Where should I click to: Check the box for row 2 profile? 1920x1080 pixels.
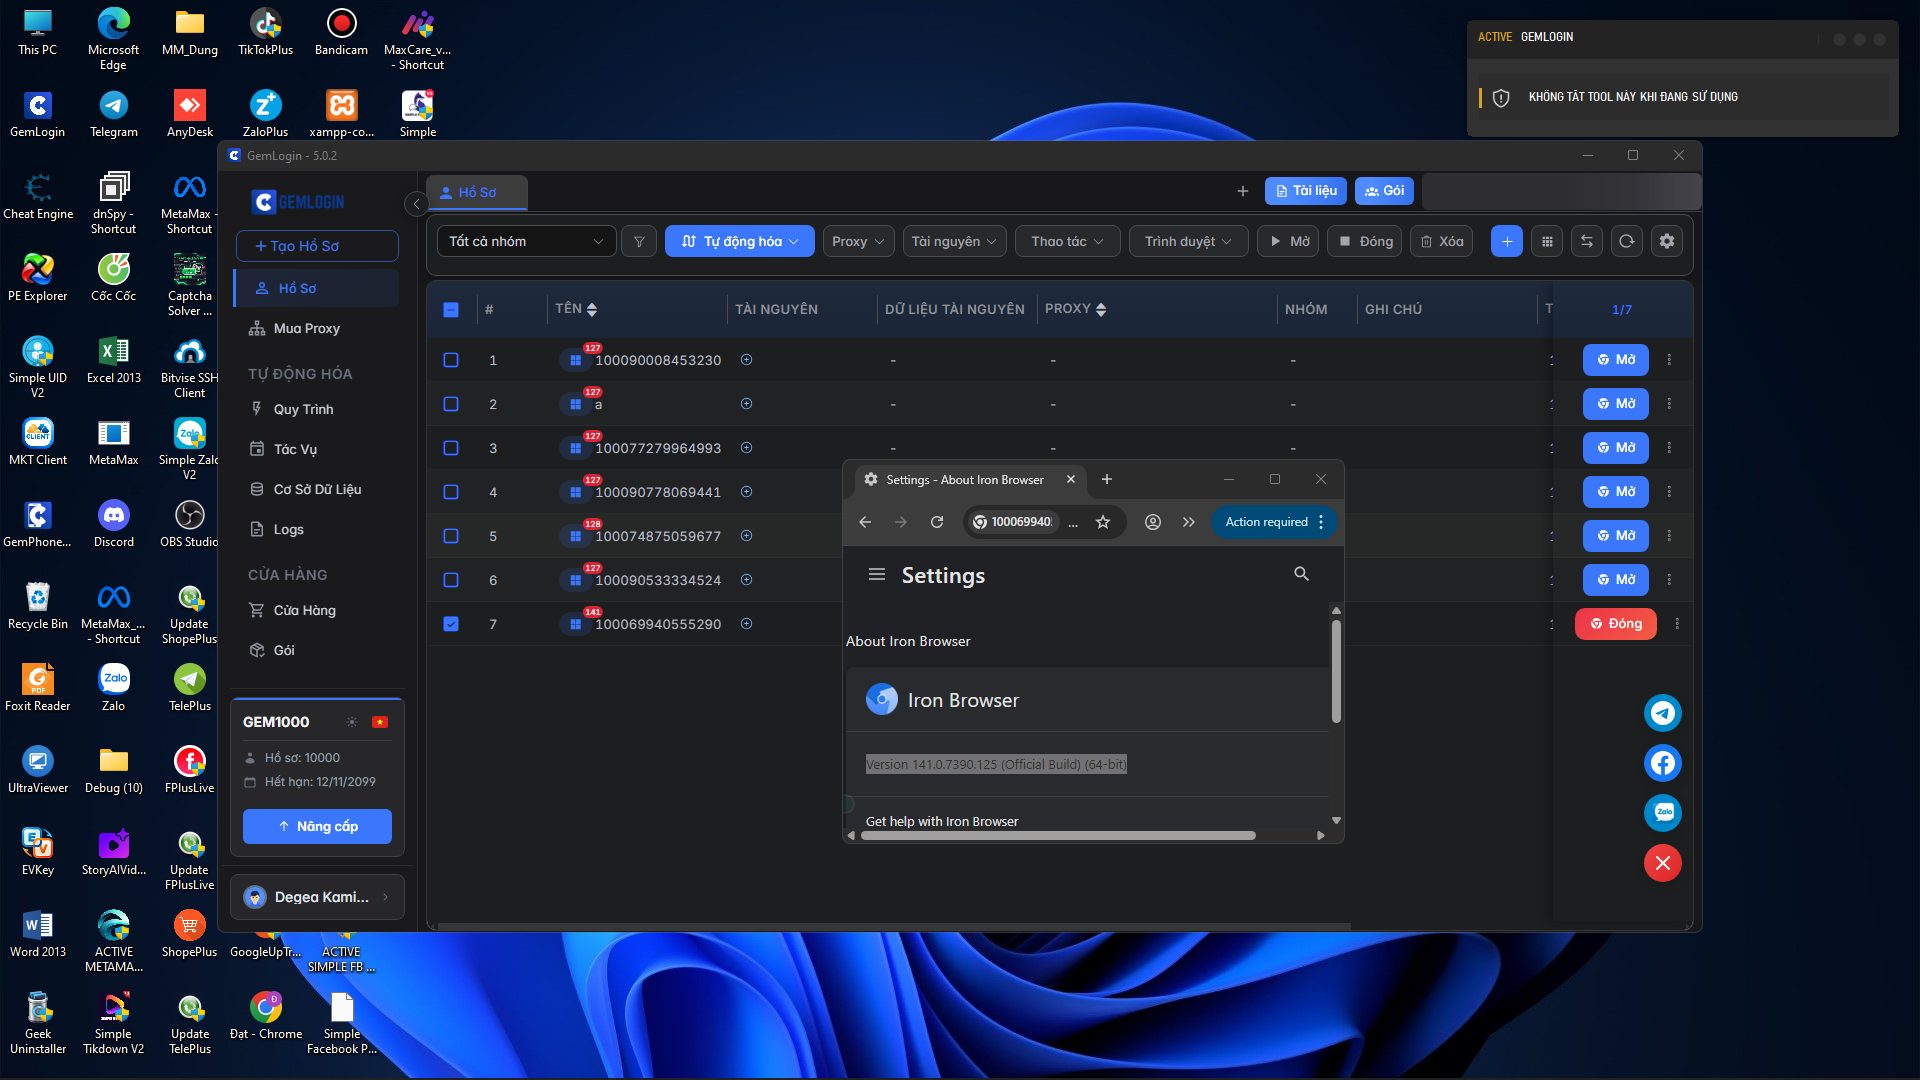click(451, 404)
